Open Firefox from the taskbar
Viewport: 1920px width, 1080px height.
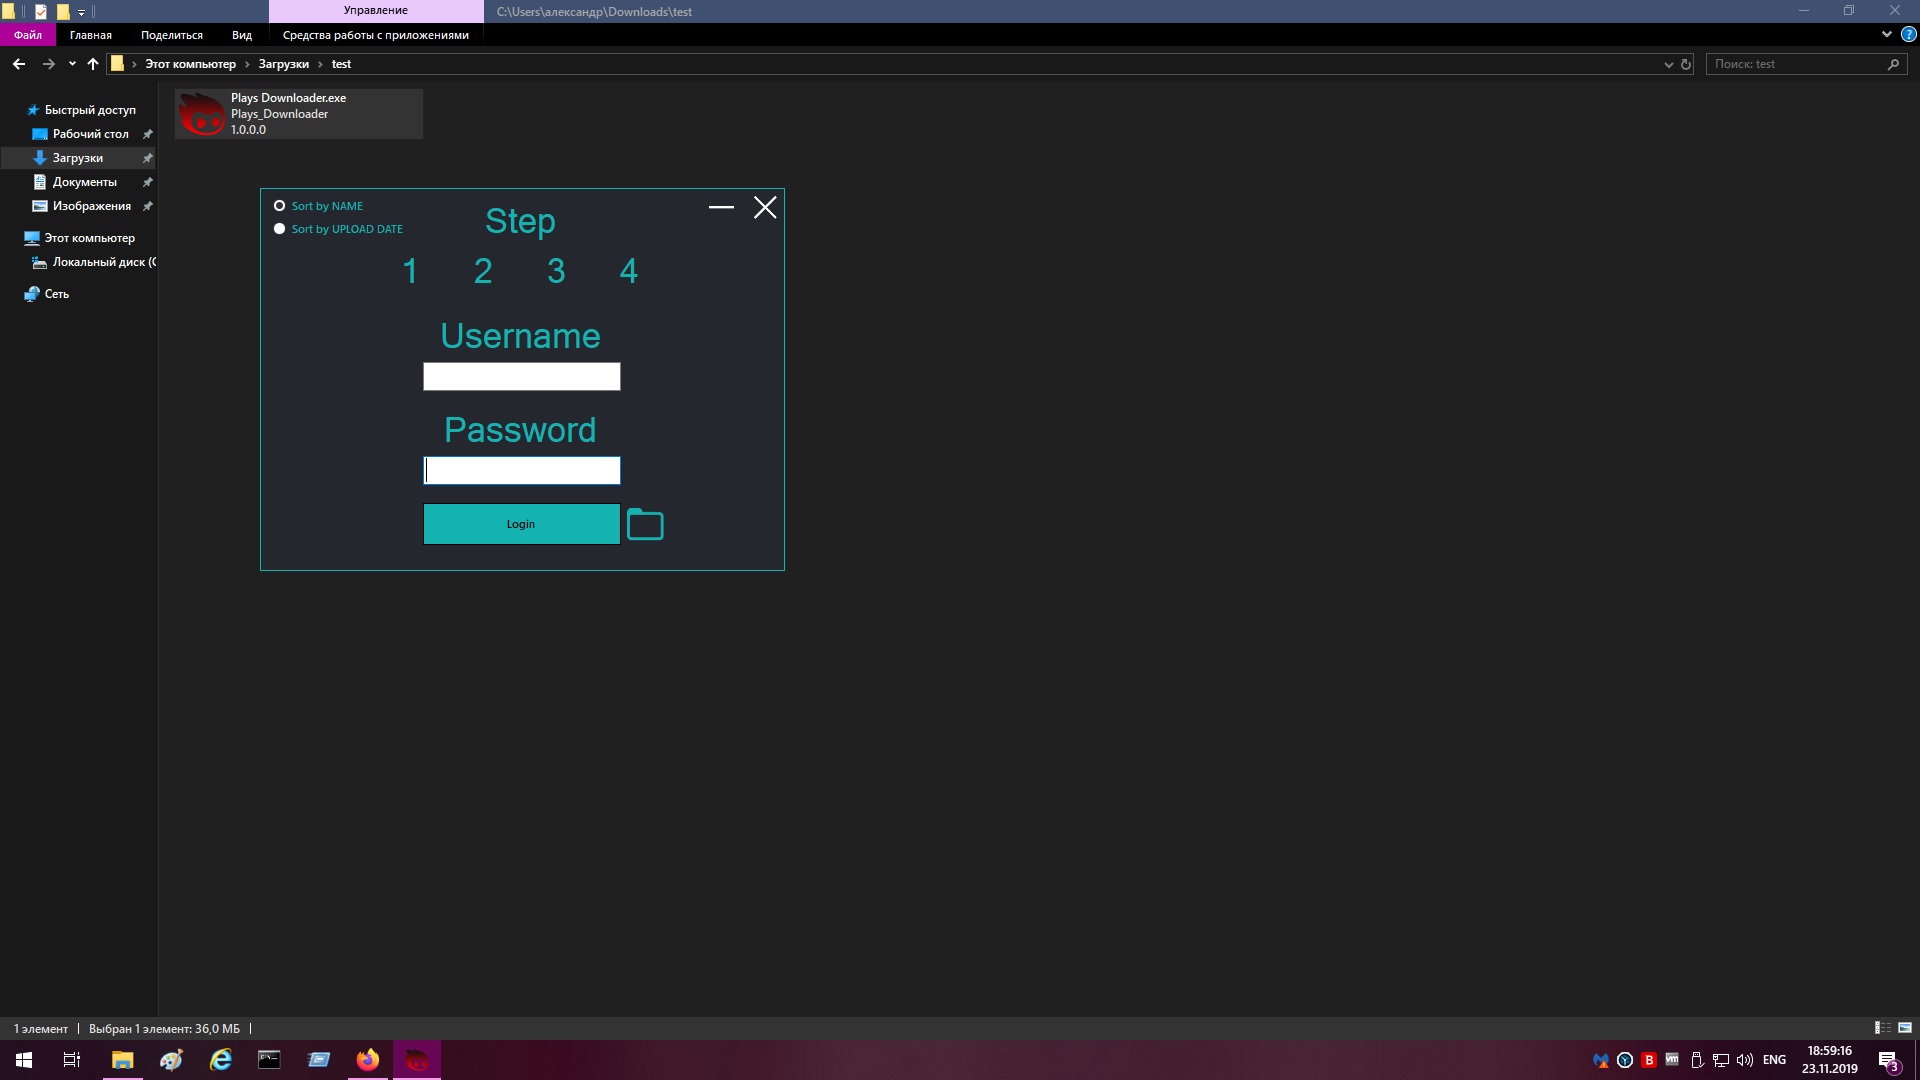tap(368, 1060)
